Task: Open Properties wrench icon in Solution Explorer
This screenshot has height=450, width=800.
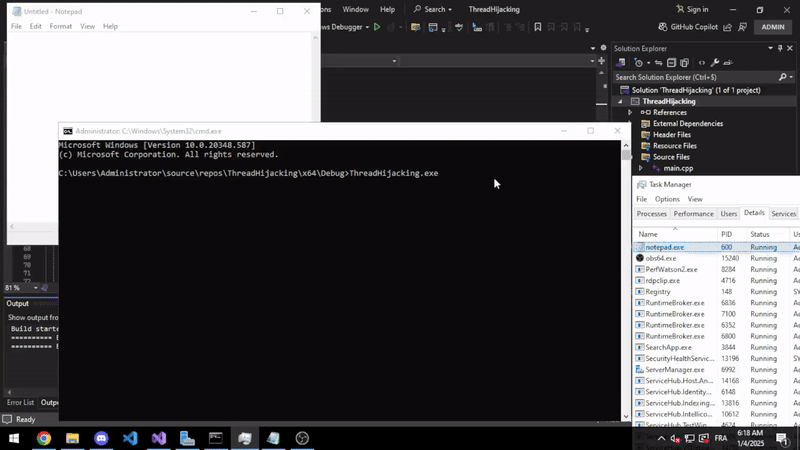Action: pyautogui.click(x=715, y=63)
